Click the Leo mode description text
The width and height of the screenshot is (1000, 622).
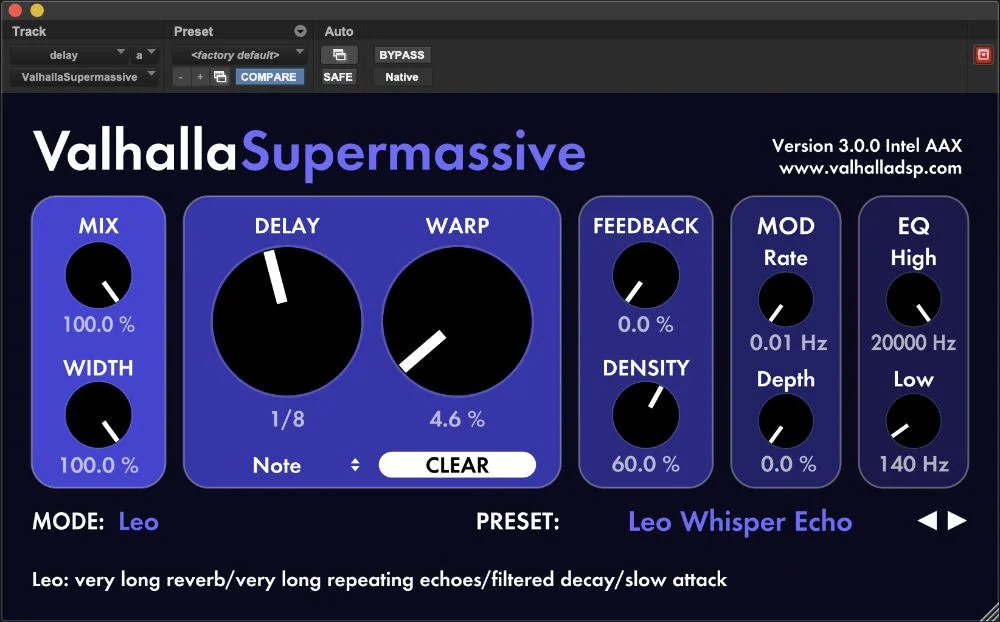coord(379,580)
